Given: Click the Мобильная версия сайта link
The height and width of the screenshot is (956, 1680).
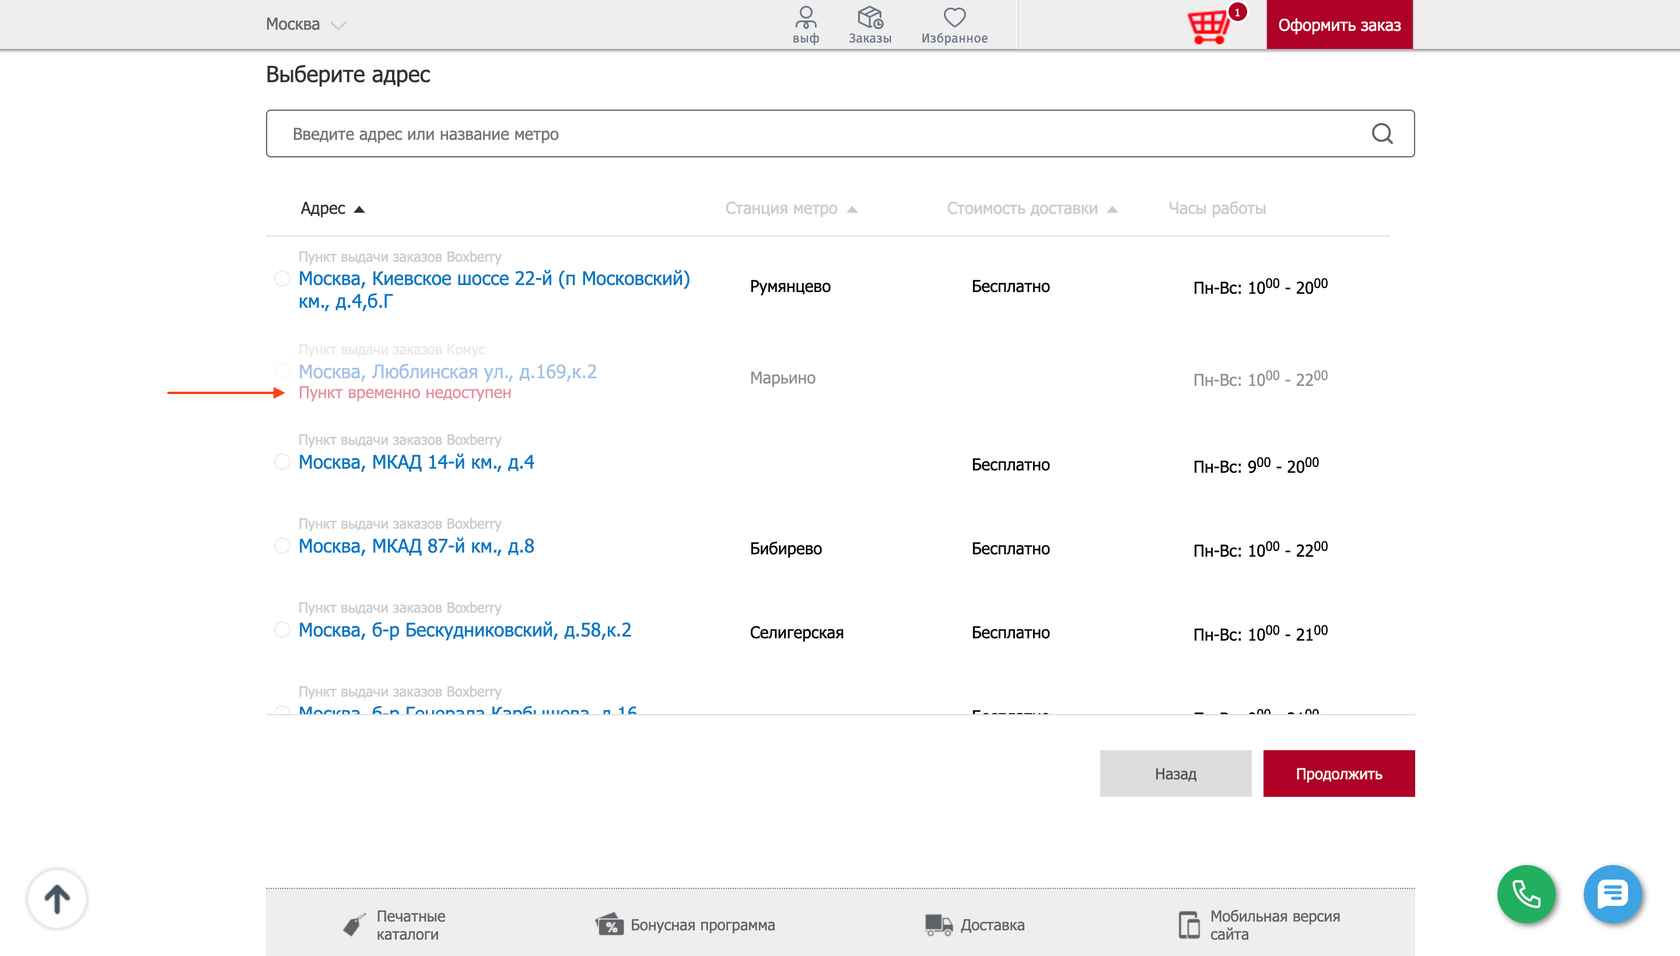Looking at the screenshot, I should (x=1275, y=925).
